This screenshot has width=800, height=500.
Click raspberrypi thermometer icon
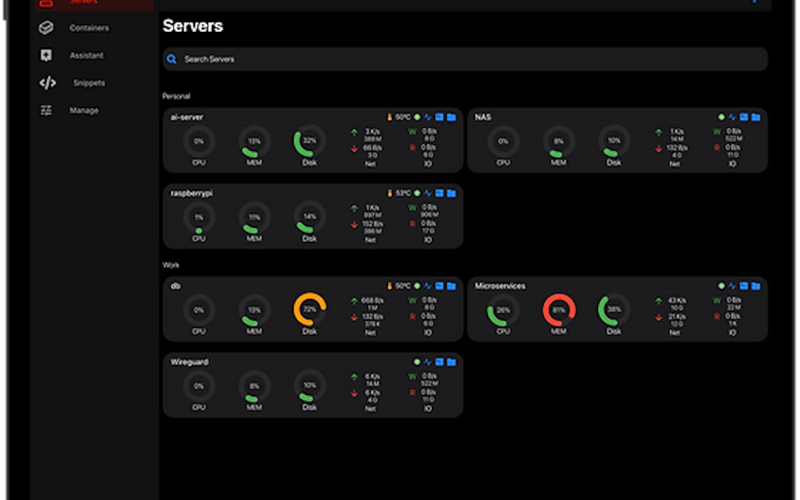click(x=389, y=193)
